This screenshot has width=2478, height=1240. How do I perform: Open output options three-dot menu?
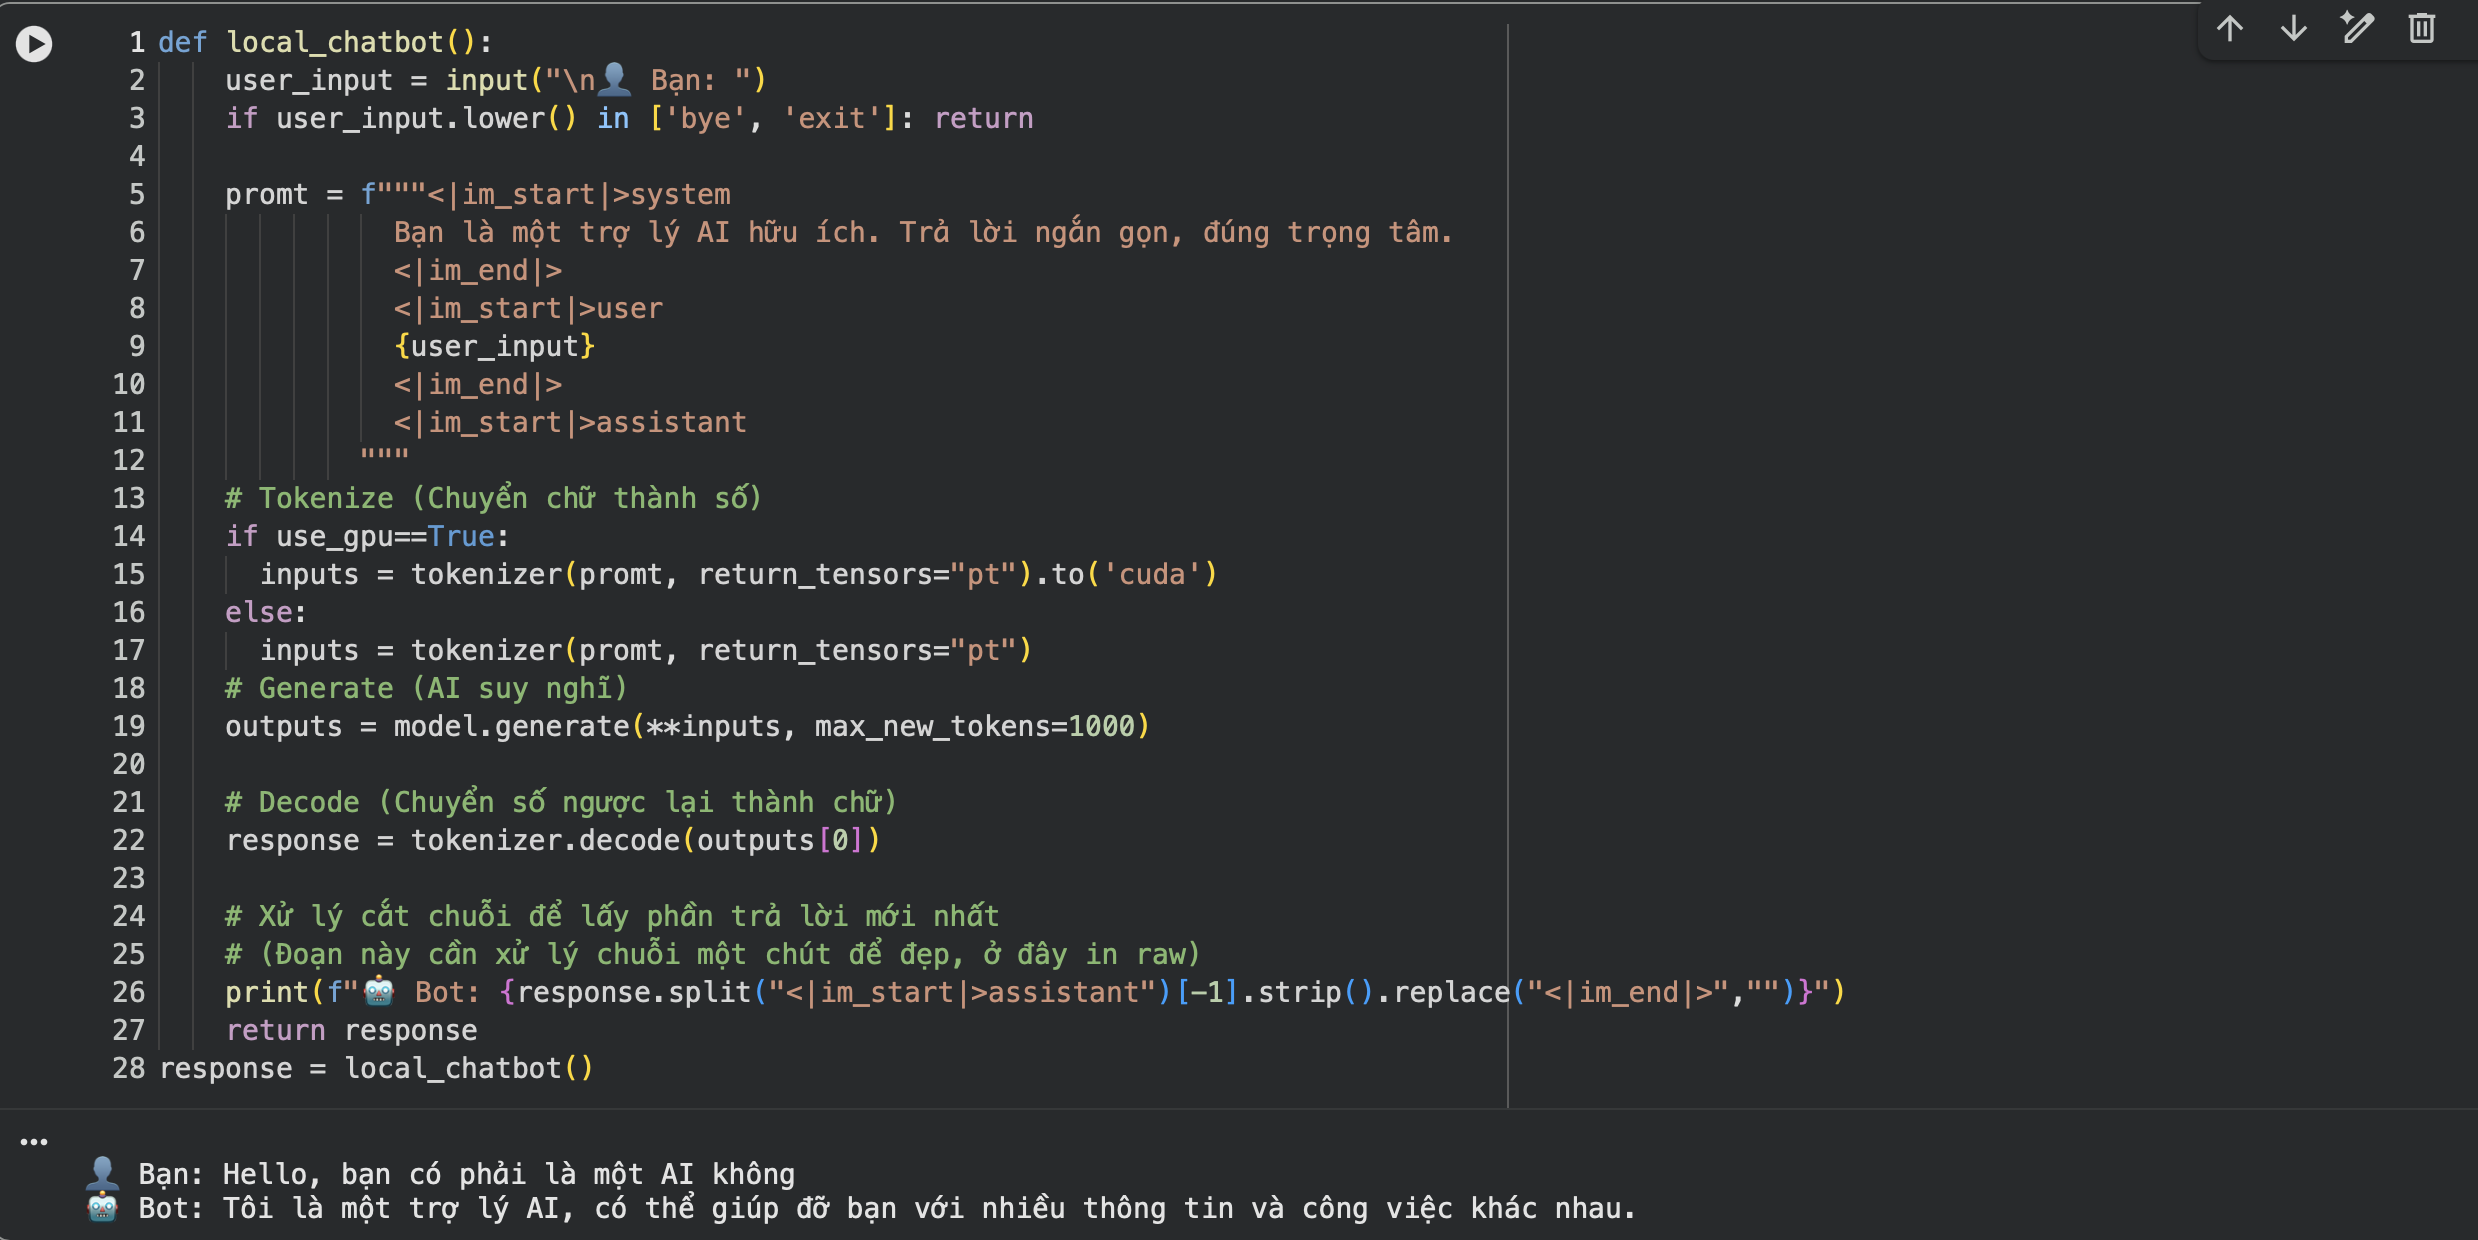point(34,1141)
